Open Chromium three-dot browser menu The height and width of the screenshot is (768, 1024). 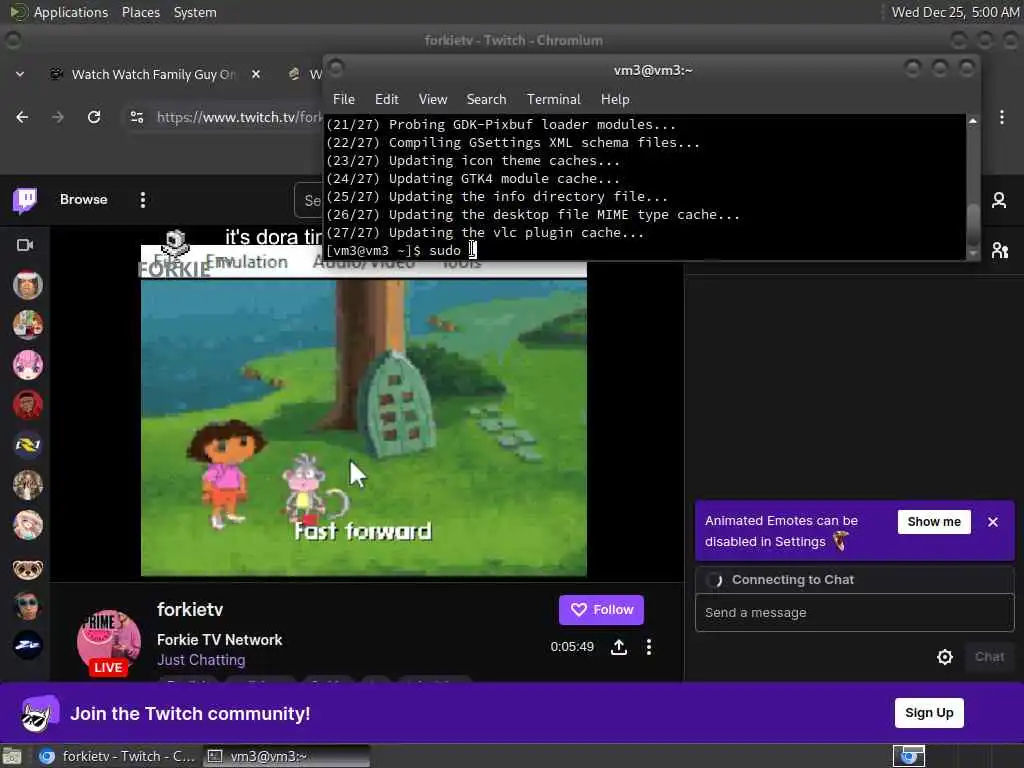click(x=1001, y=117)
